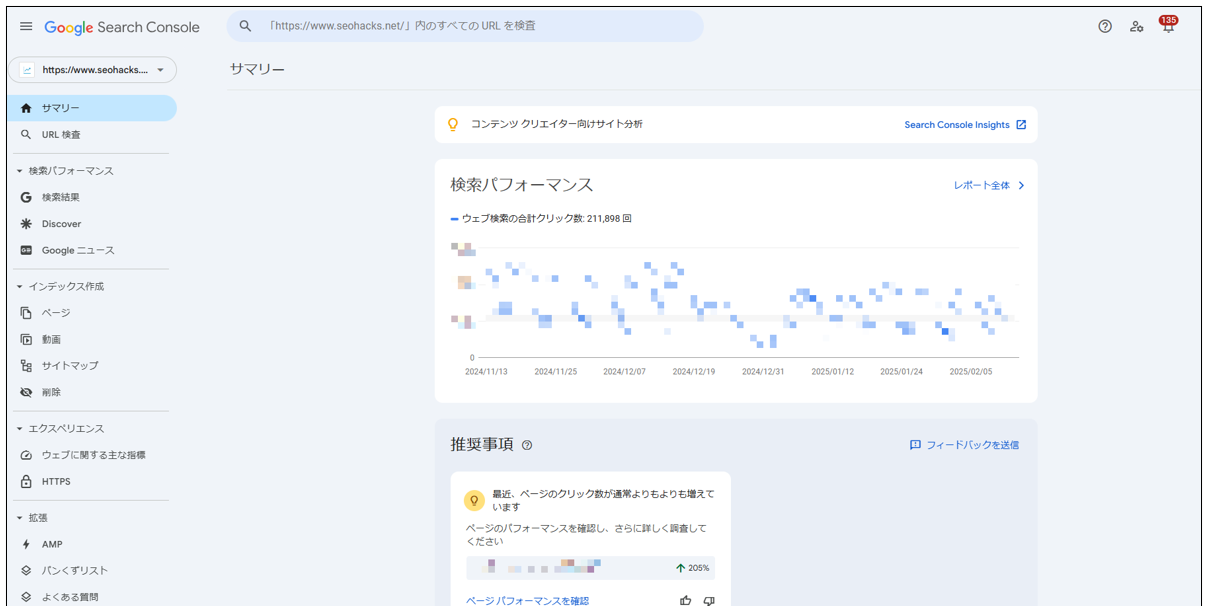Click the yellow lightbulb in the recommendation card
The width and height of the screenshot is (1207, 606).
point(475,500)
